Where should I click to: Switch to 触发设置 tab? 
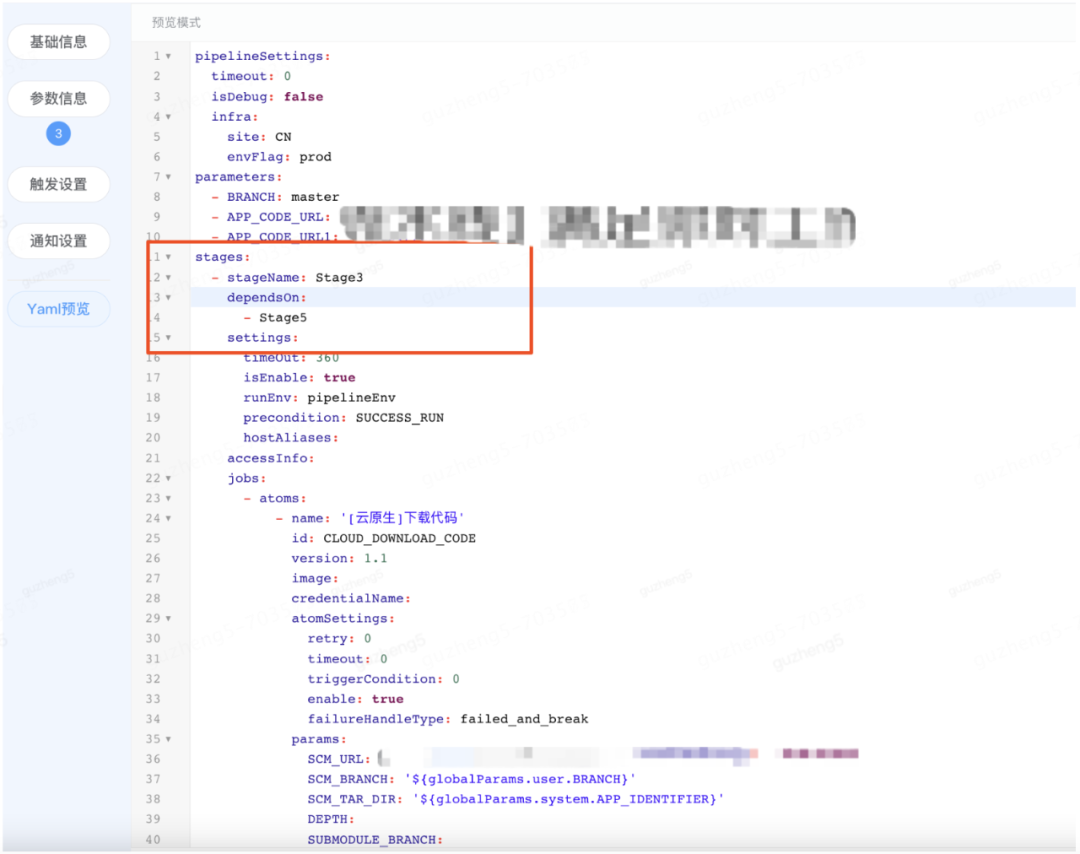59,184
